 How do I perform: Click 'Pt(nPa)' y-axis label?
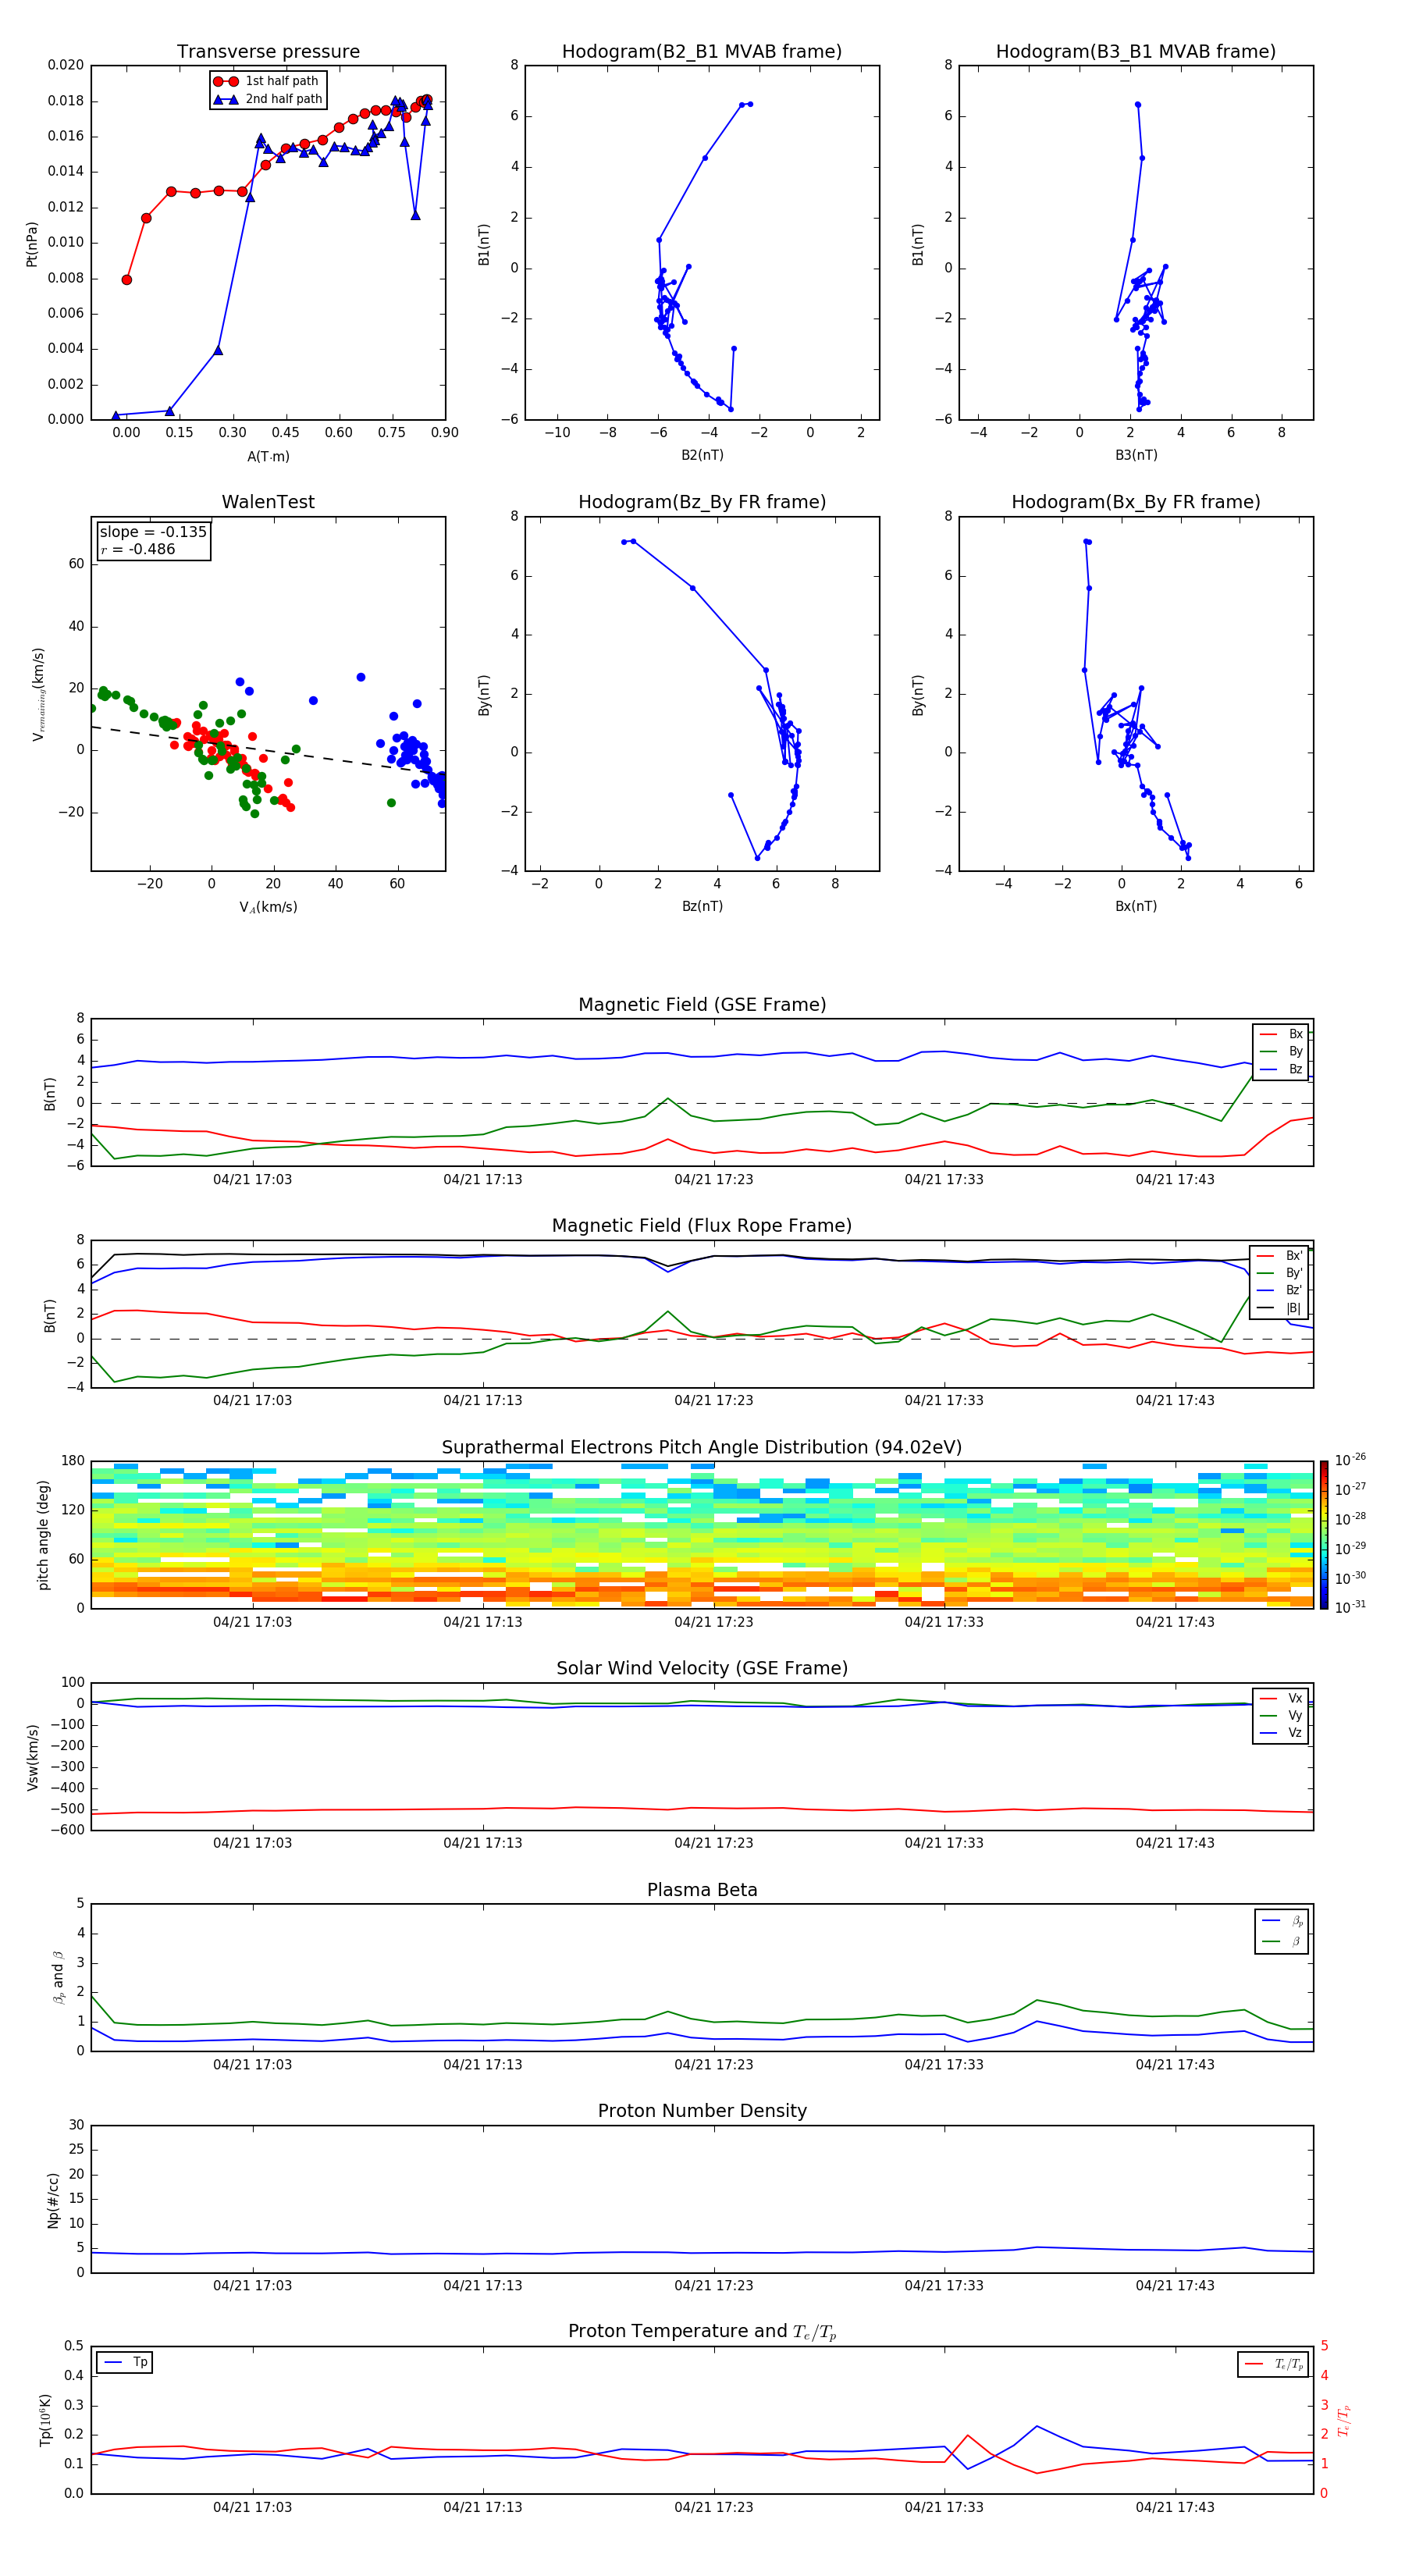[31, 243]
